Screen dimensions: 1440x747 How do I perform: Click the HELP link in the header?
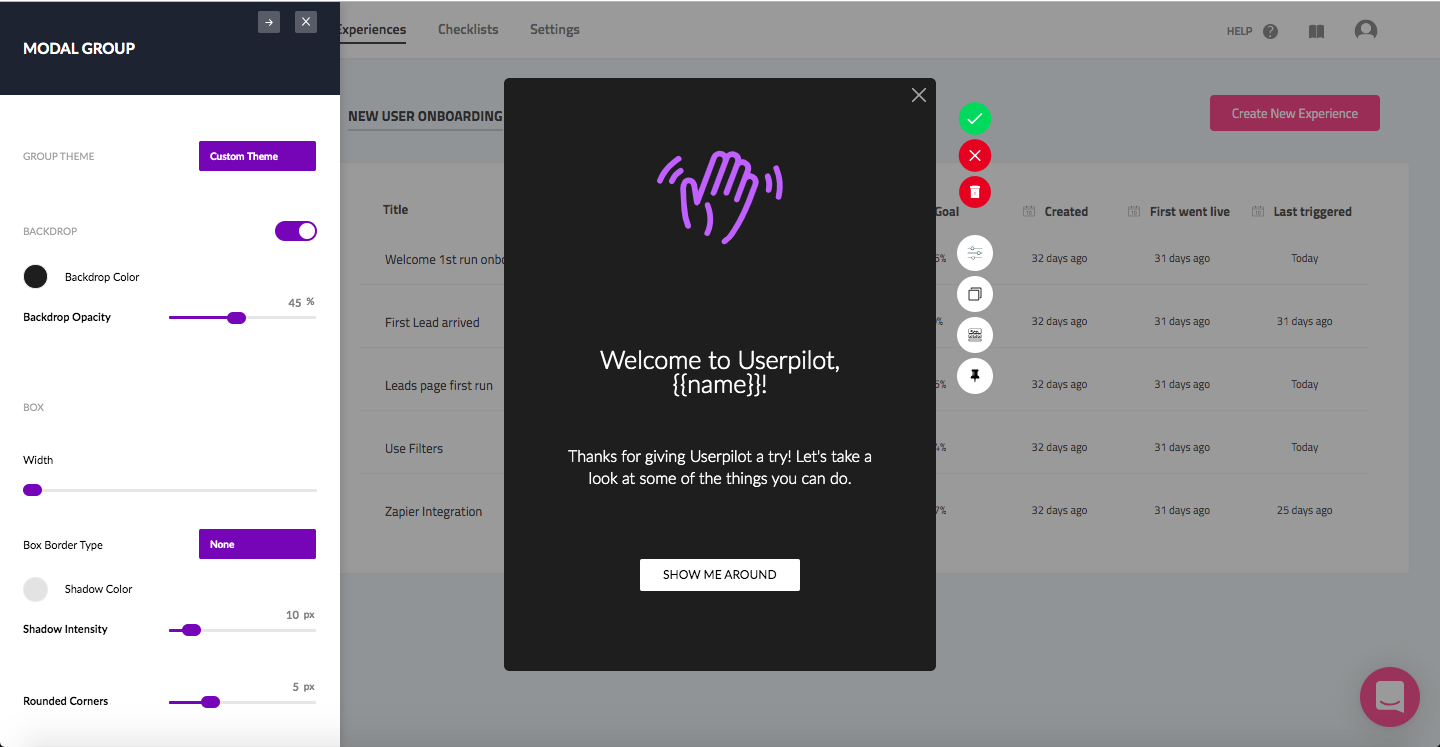1239,31
